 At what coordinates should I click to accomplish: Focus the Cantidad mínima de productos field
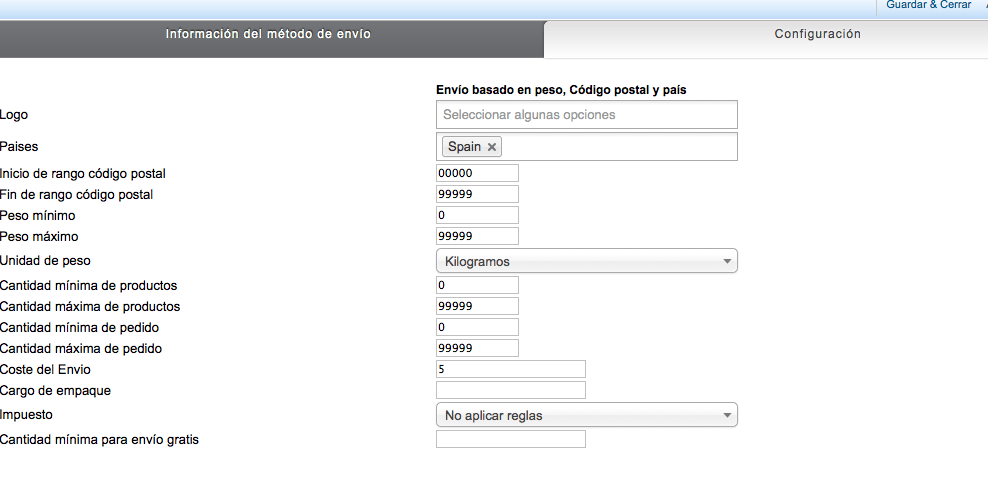(477, 285)
